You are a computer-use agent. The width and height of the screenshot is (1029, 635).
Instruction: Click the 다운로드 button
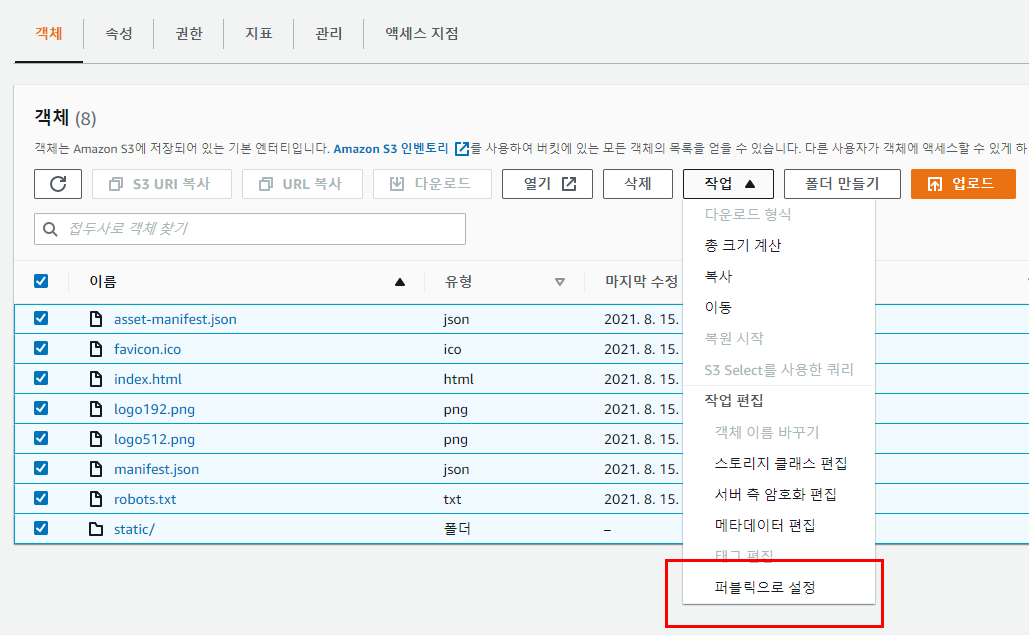pyautogui.click(x=432, y=184)
